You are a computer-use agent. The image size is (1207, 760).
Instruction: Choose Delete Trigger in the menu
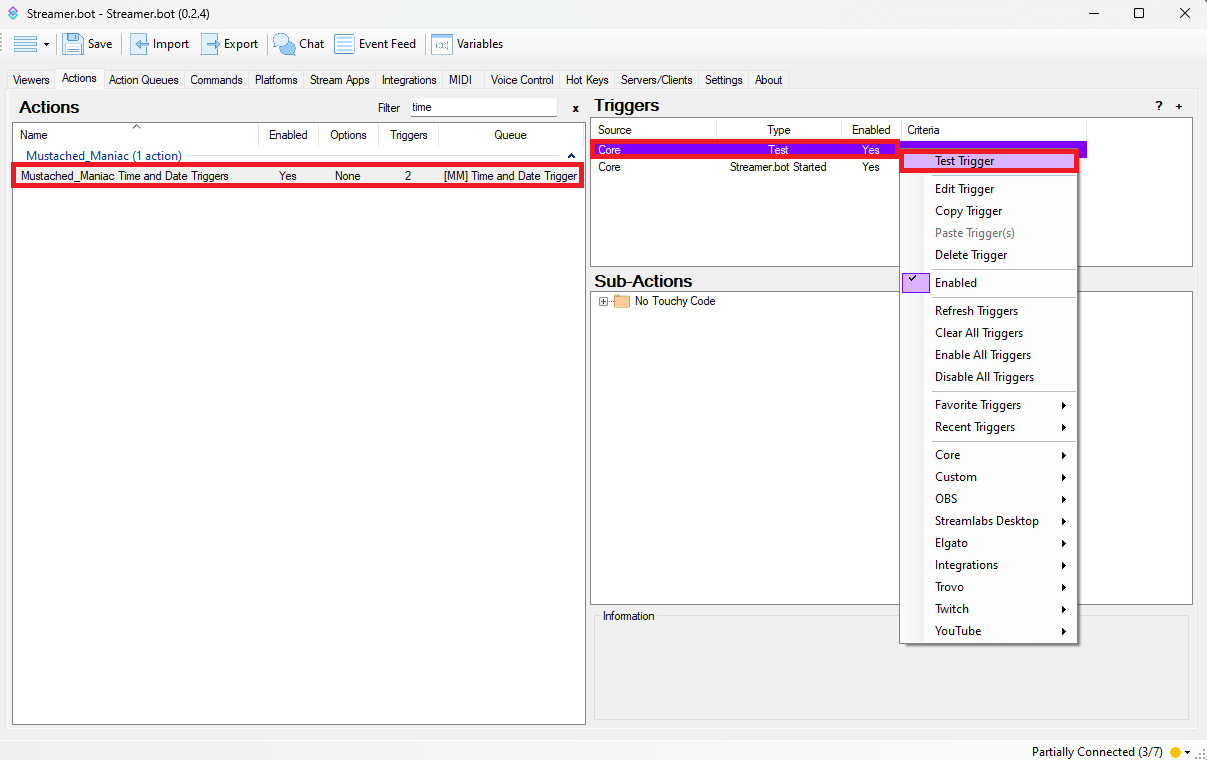[970, 255]
